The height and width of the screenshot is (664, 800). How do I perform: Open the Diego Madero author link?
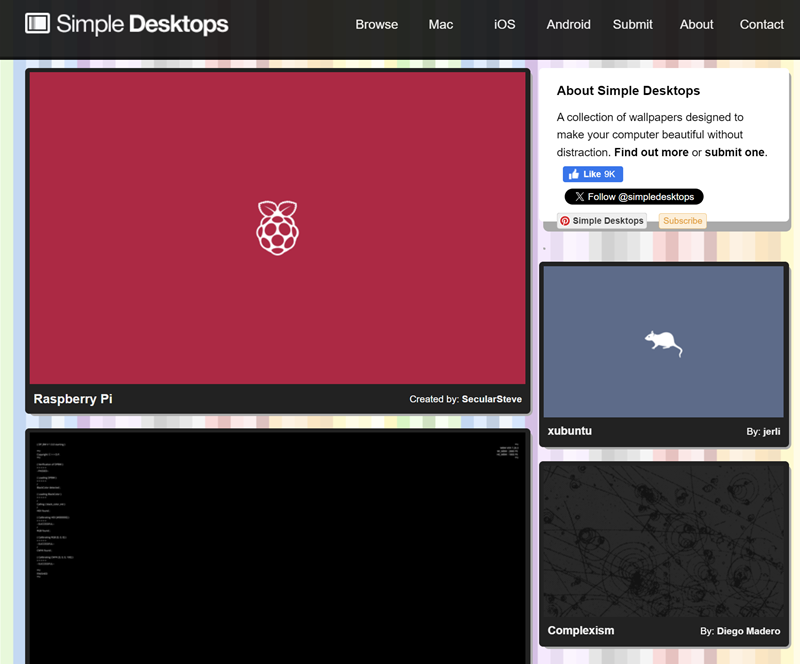tap(748, 631)
